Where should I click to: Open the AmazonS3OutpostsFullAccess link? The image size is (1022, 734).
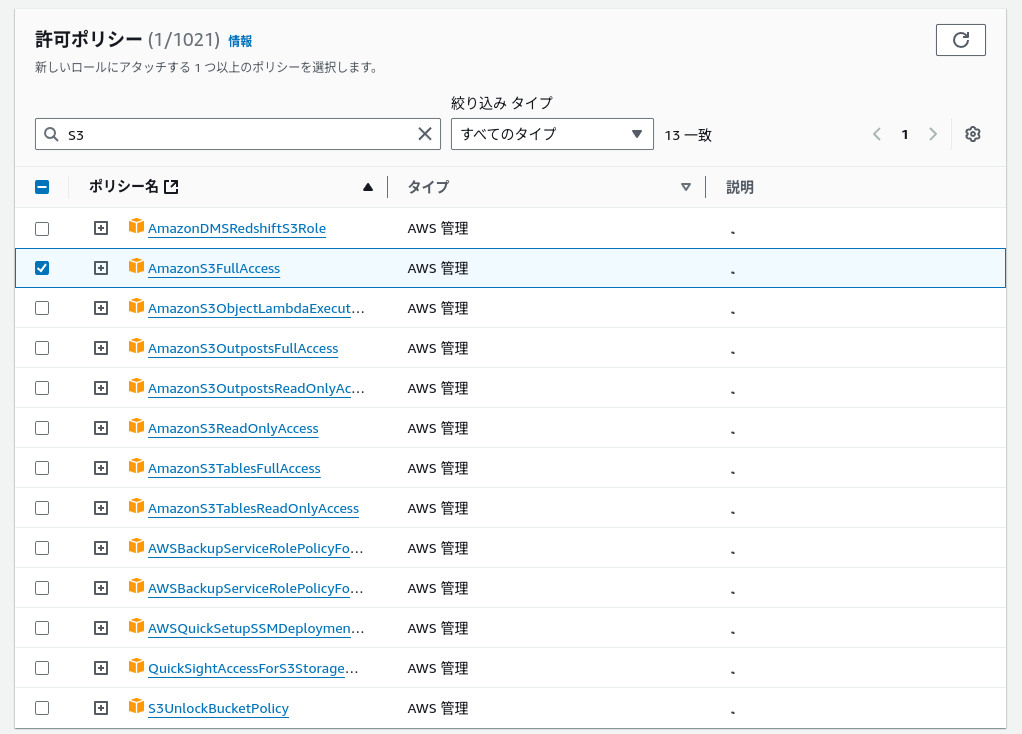[243, 349]
